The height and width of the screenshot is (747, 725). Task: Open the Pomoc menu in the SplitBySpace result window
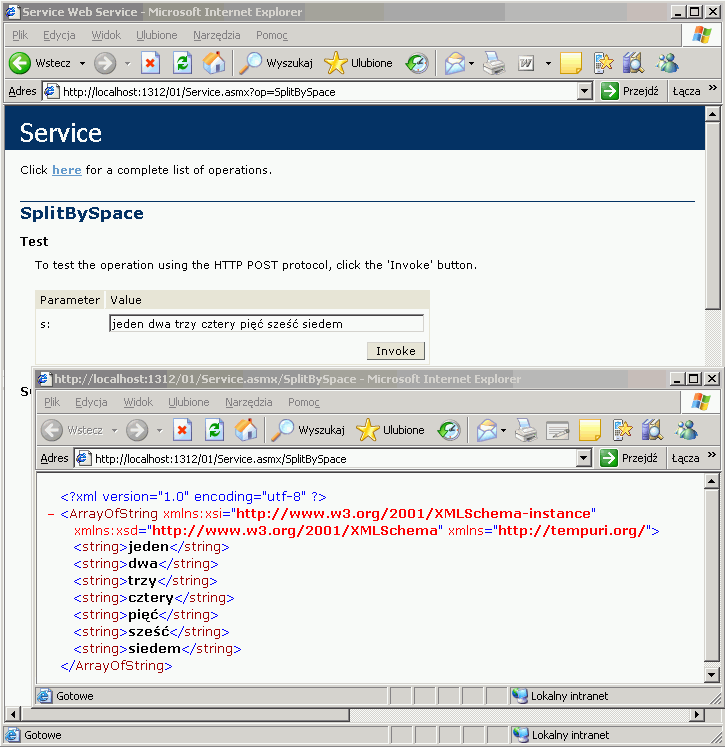point(304,402)
